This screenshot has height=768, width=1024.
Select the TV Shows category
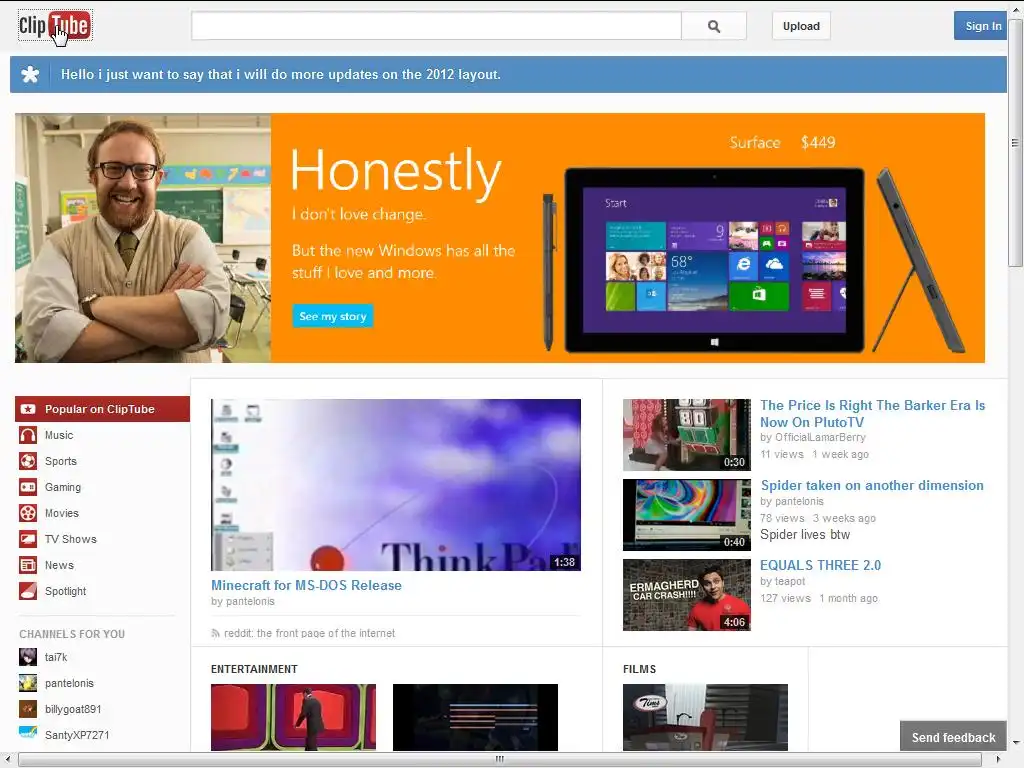click(x=71, y=539)
